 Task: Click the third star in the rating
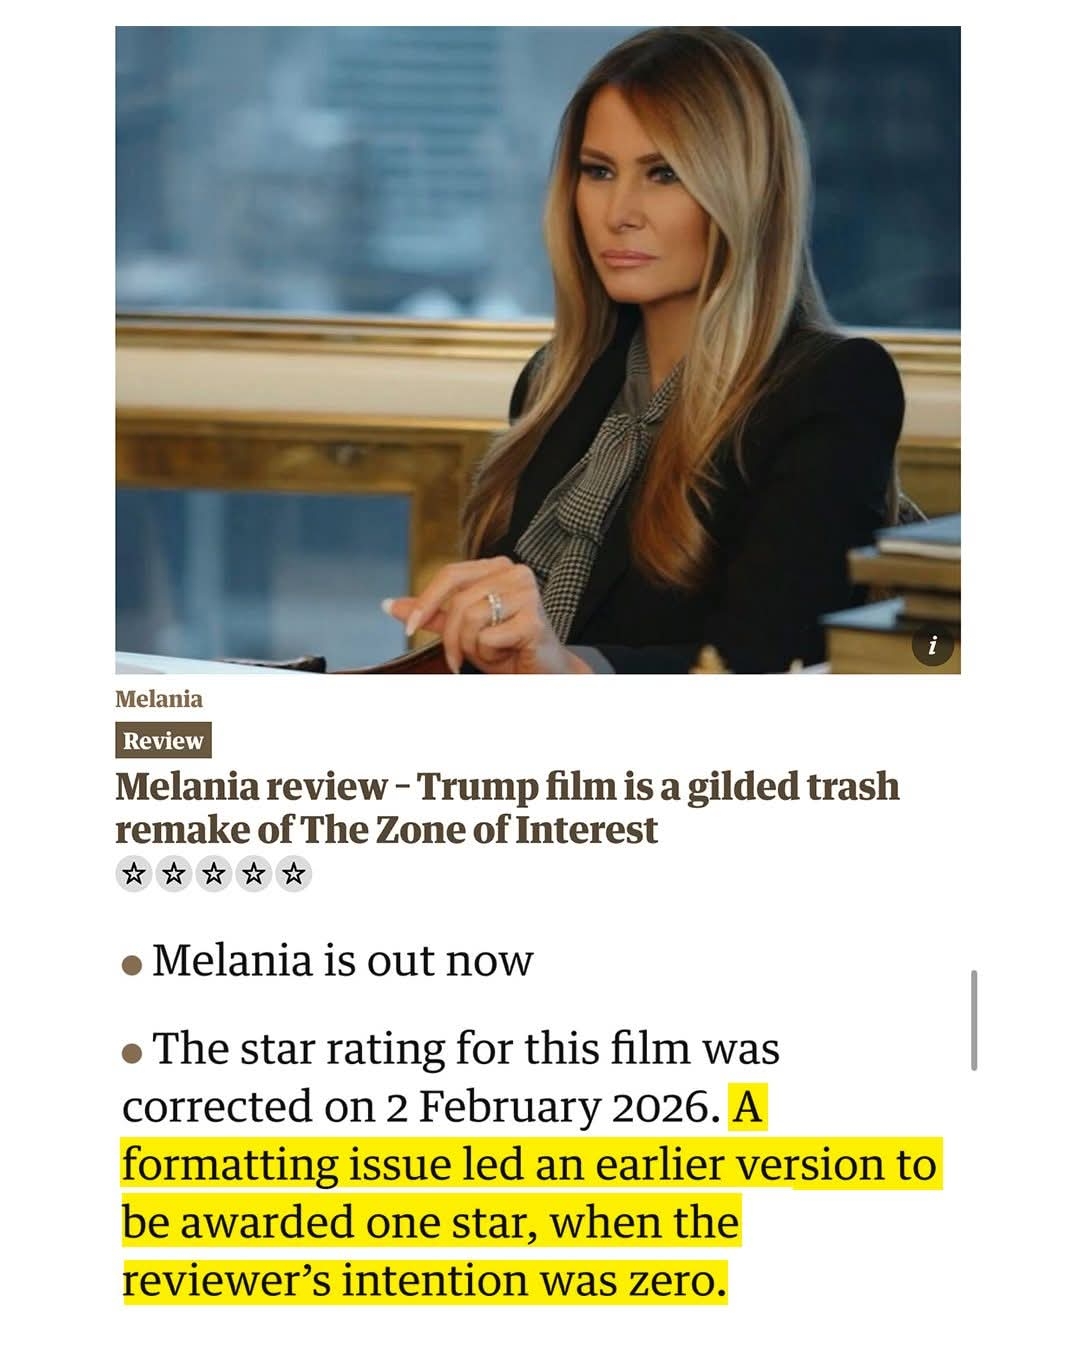point(214,875)
